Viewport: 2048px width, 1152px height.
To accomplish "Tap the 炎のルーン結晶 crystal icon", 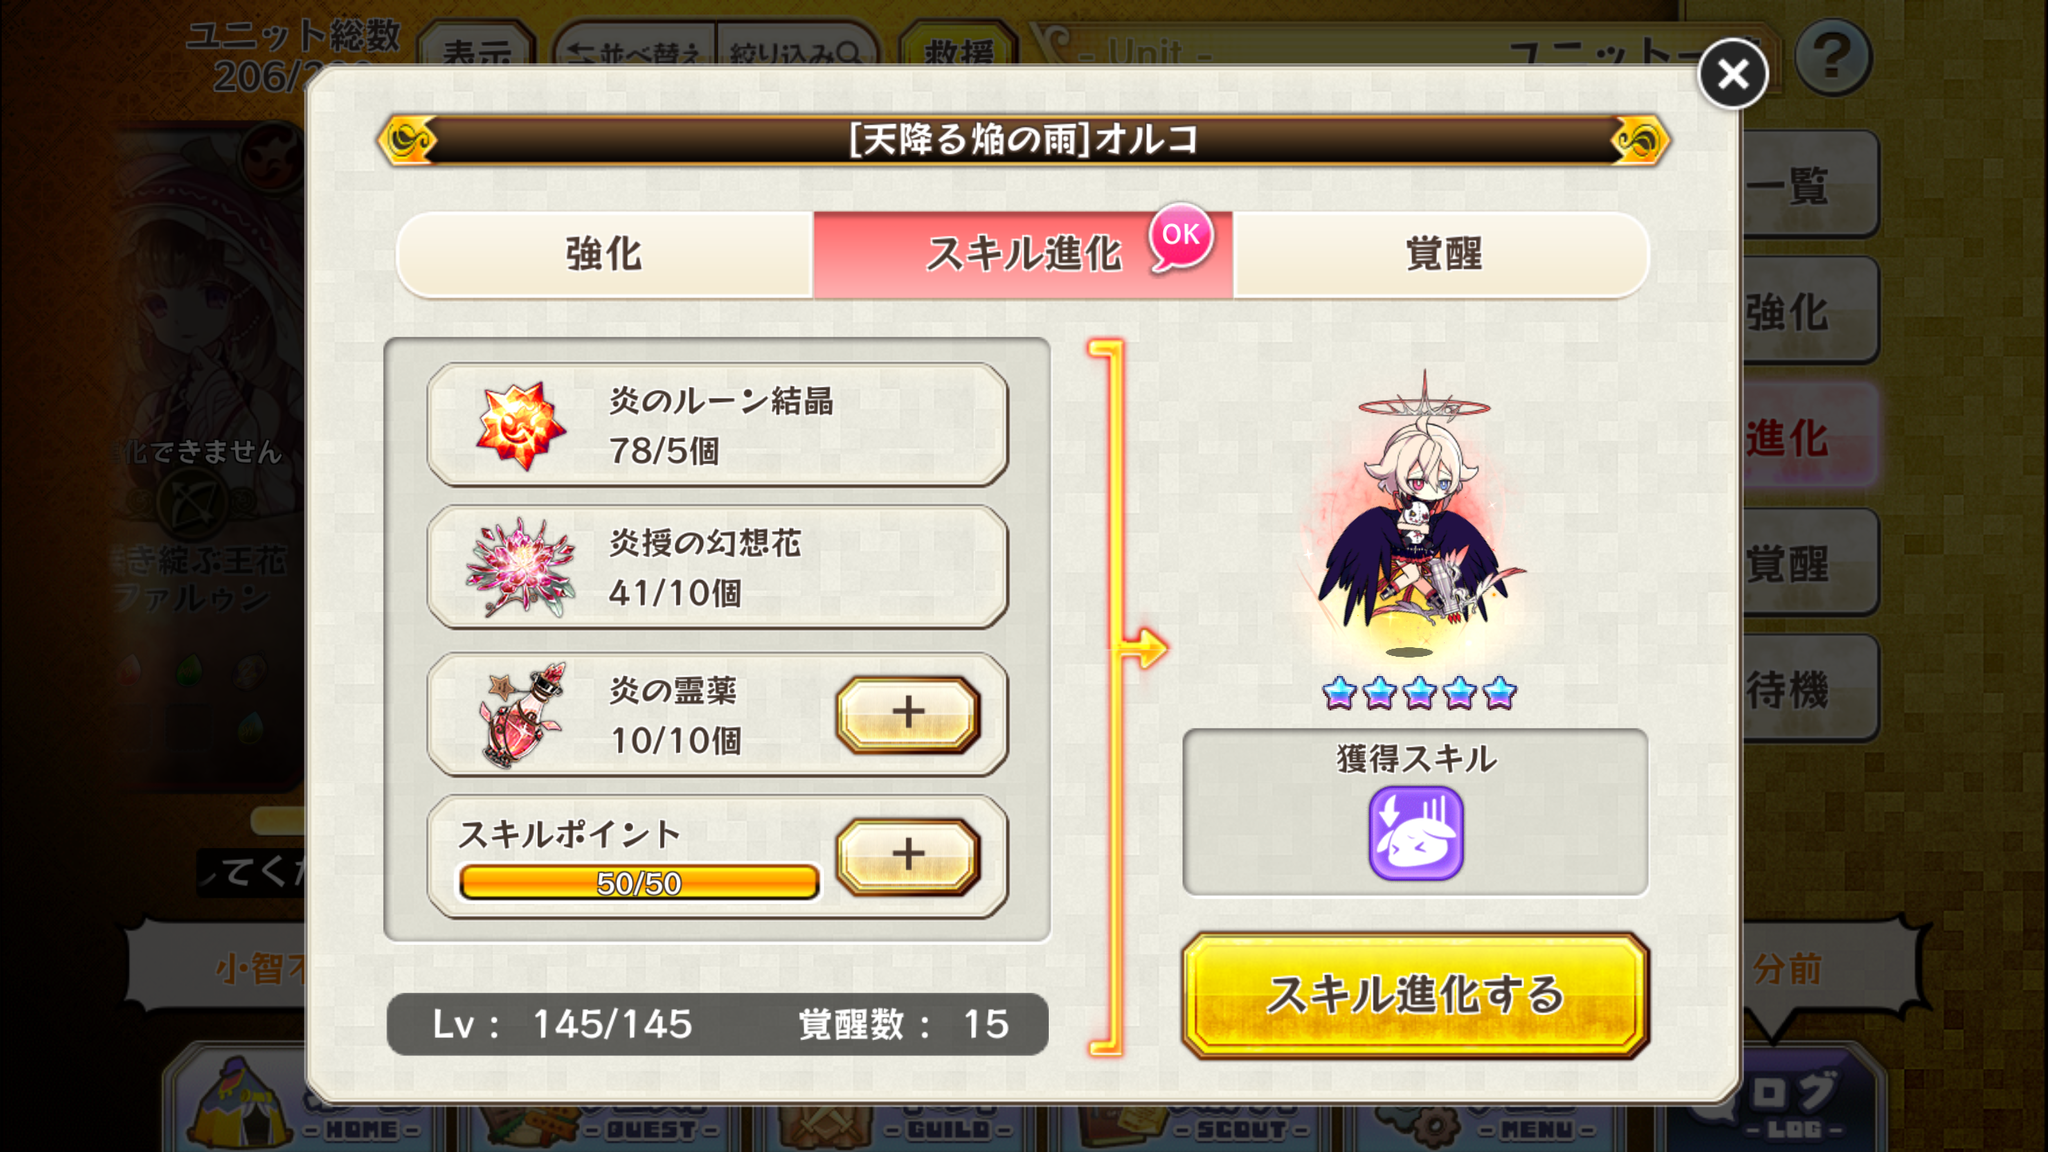I will 520,426.
